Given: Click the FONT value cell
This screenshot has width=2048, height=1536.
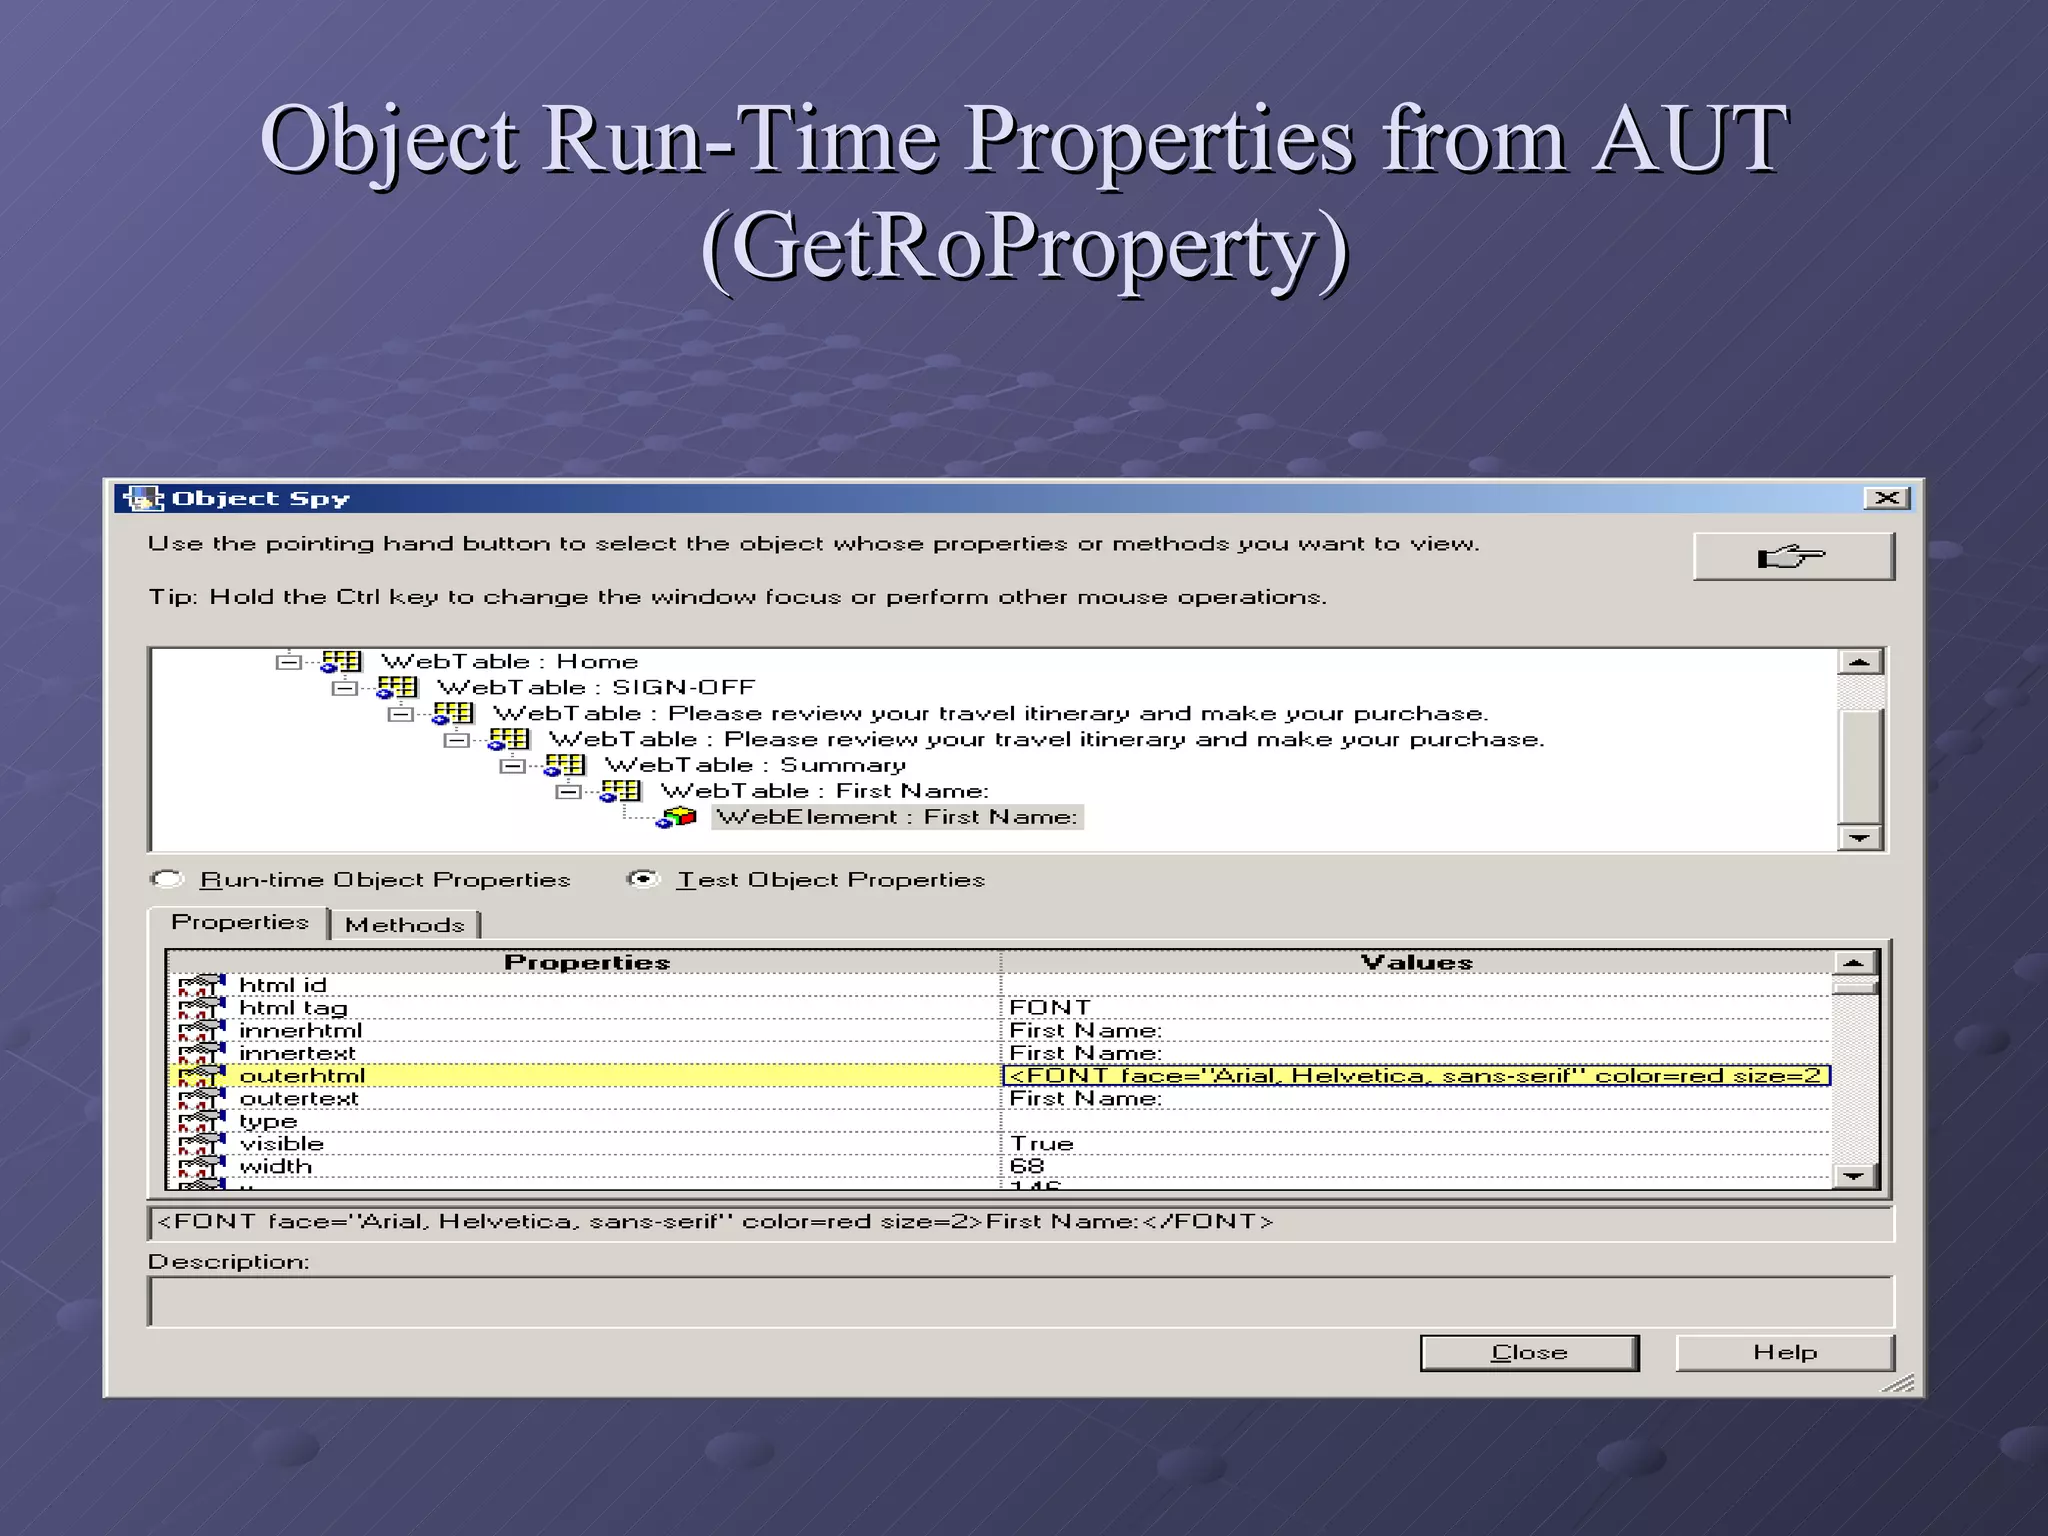Looking at the screenshot, I should click(x=1417, y=1008).
